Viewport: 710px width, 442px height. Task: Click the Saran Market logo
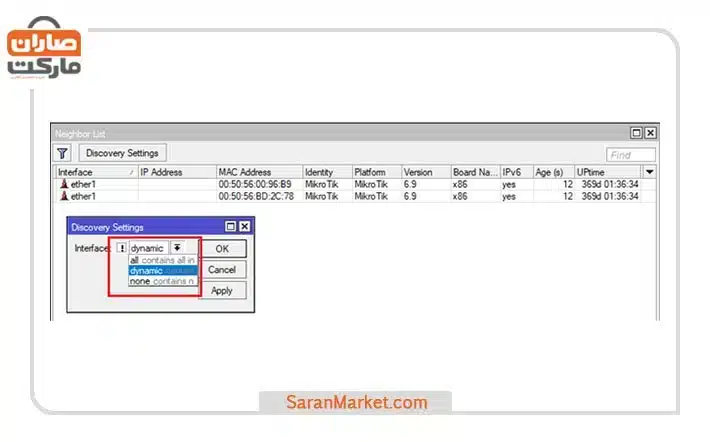pyautogui.click(x=44, y=50)
